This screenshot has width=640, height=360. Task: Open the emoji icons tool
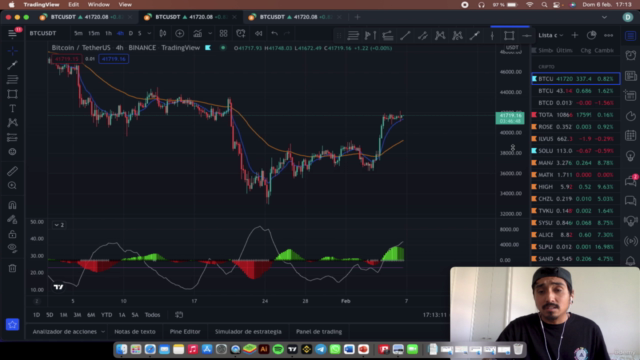click(x=12, y=151)
